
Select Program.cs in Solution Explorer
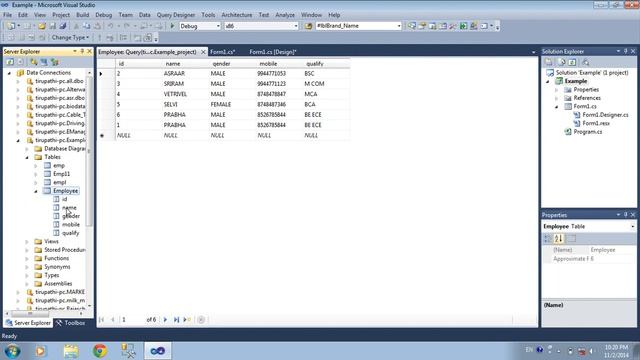point(587,132)
